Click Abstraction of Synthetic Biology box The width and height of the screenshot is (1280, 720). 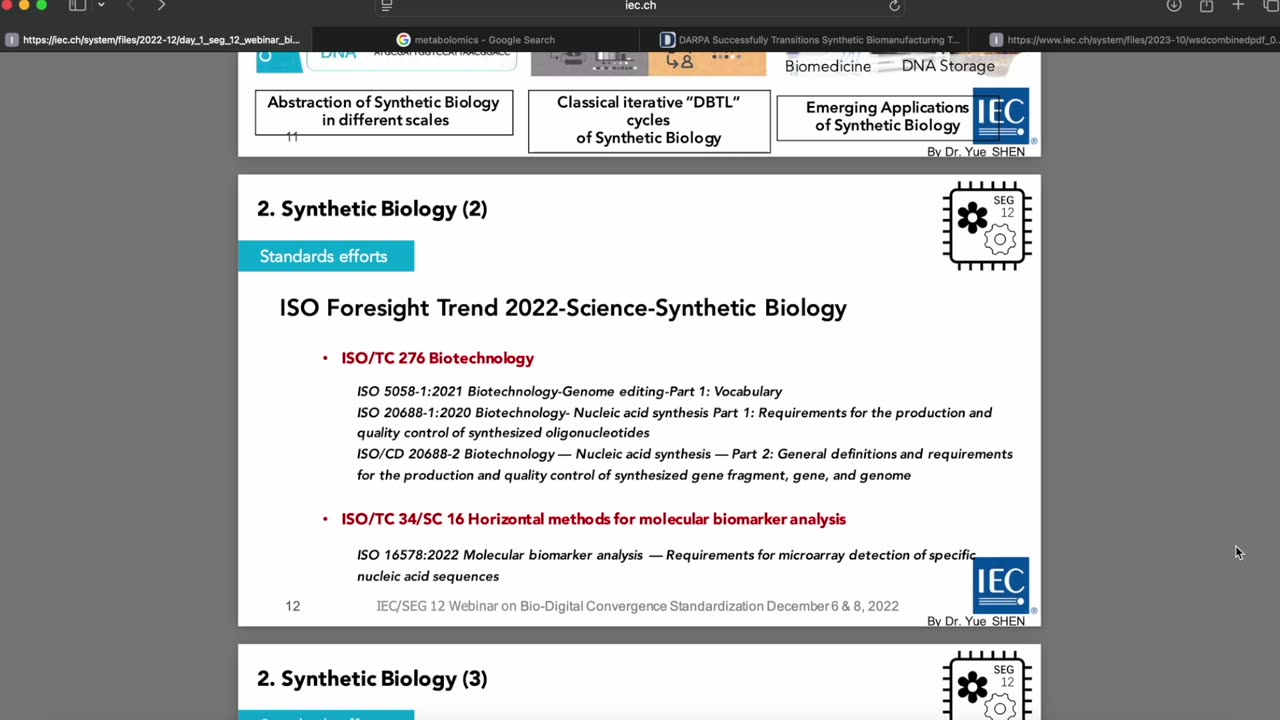click(384, 112)
